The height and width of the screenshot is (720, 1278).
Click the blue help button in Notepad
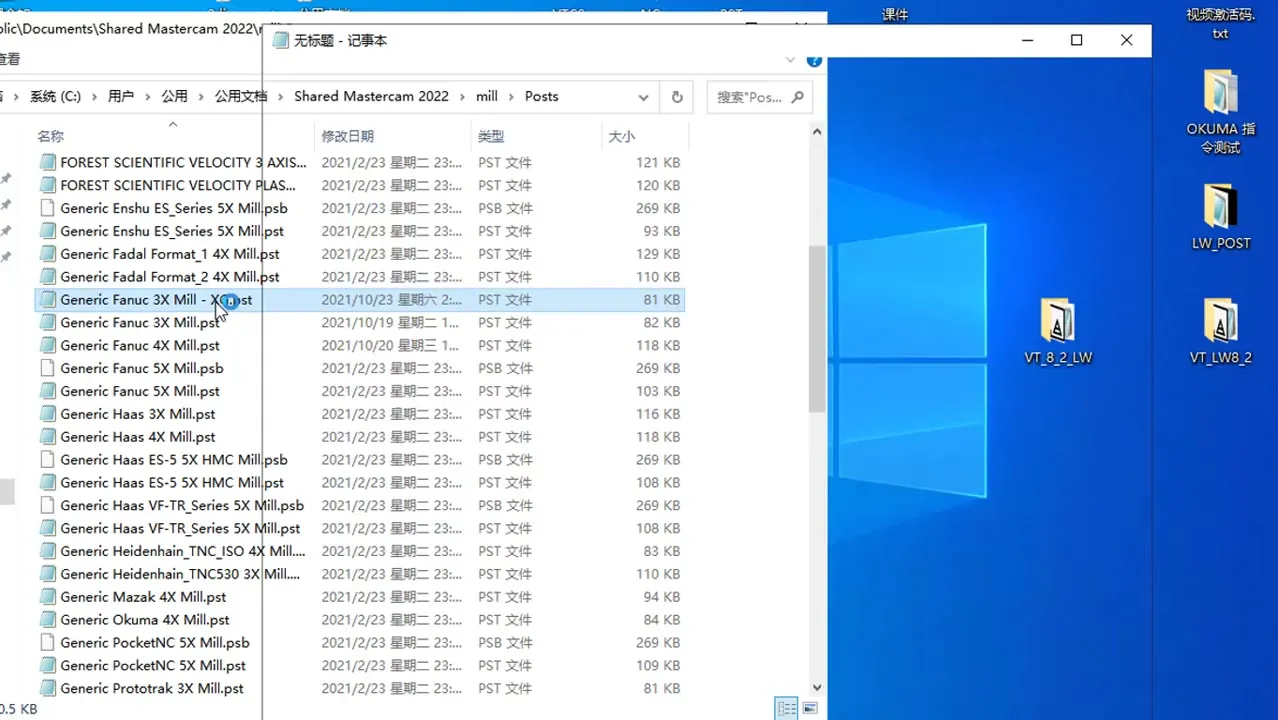[814, 60]
